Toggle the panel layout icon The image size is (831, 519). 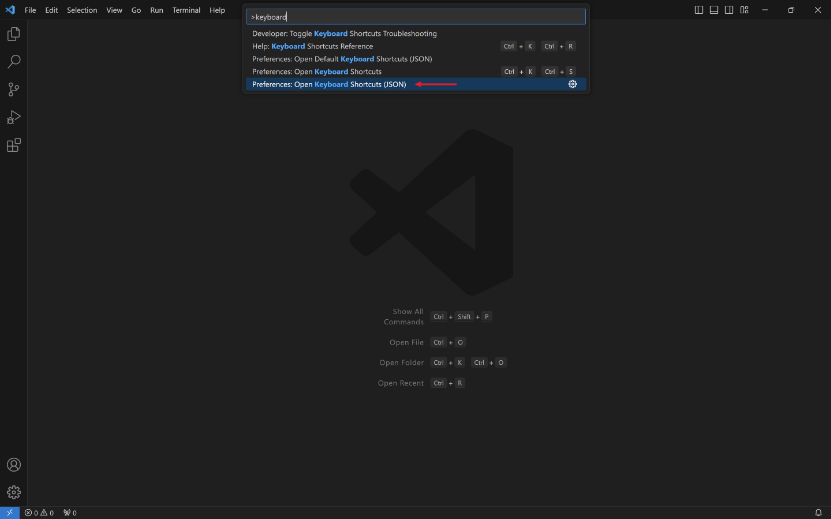(x=714, y=10)
